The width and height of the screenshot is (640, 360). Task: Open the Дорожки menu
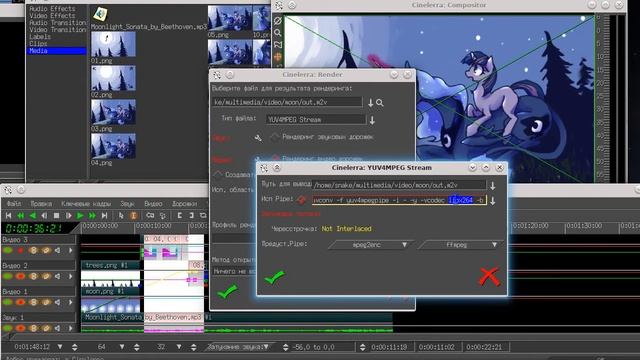[x=184, y=203]
